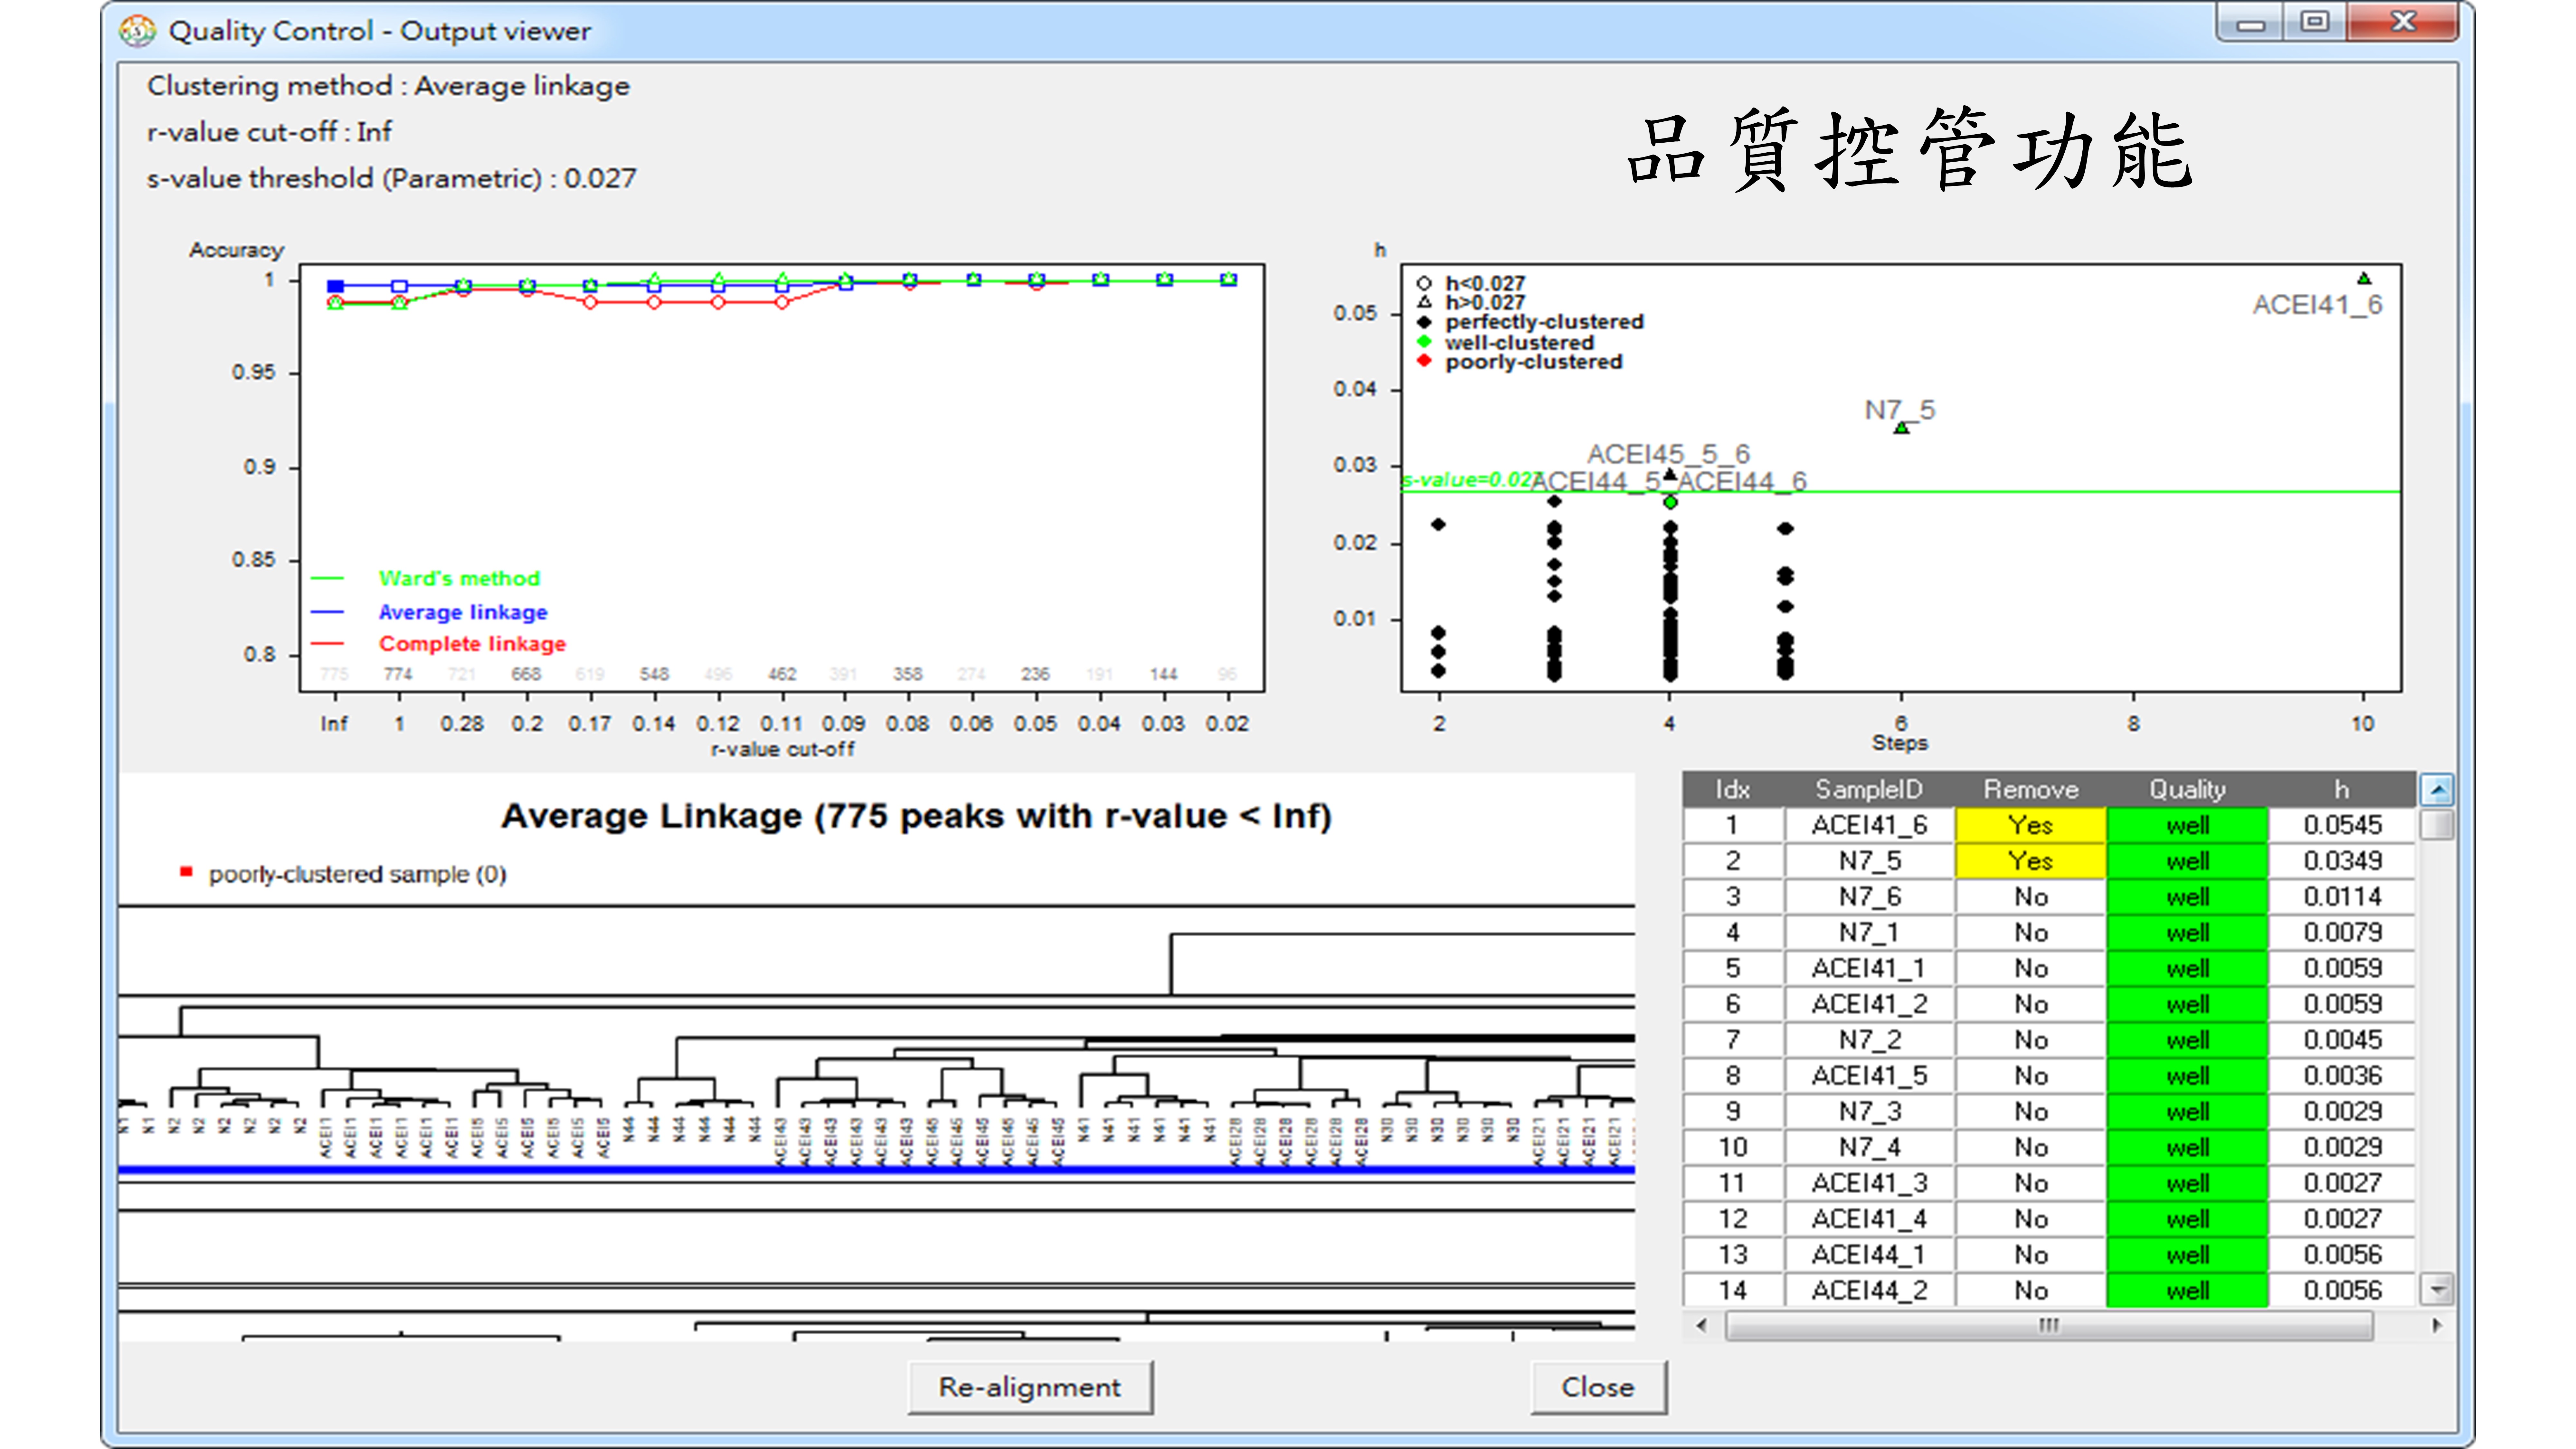Image resolution: width=2576 pixels, height=1449 pixels.
Task: Click the h value 0.0079
Action: [x=2342, y=933]
